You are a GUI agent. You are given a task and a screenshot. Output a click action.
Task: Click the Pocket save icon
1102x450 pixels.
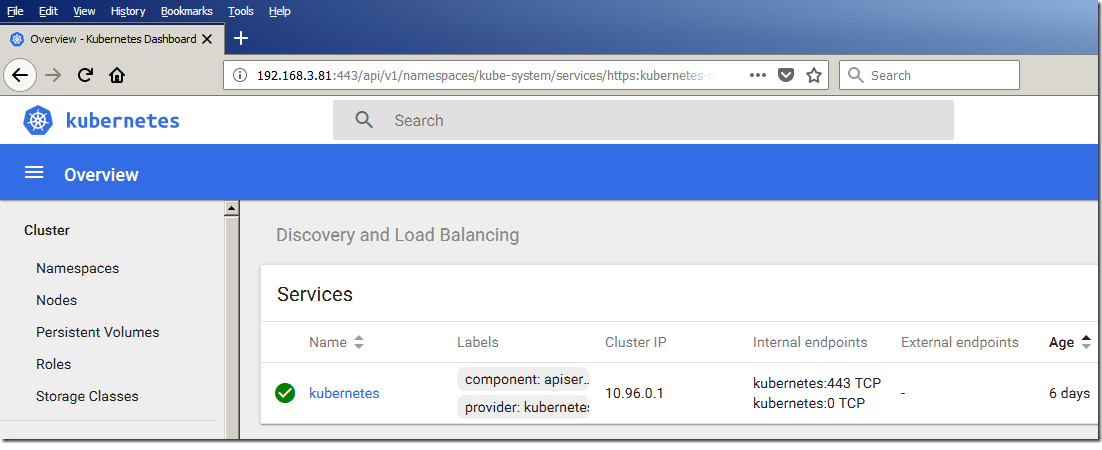(786, 75)
